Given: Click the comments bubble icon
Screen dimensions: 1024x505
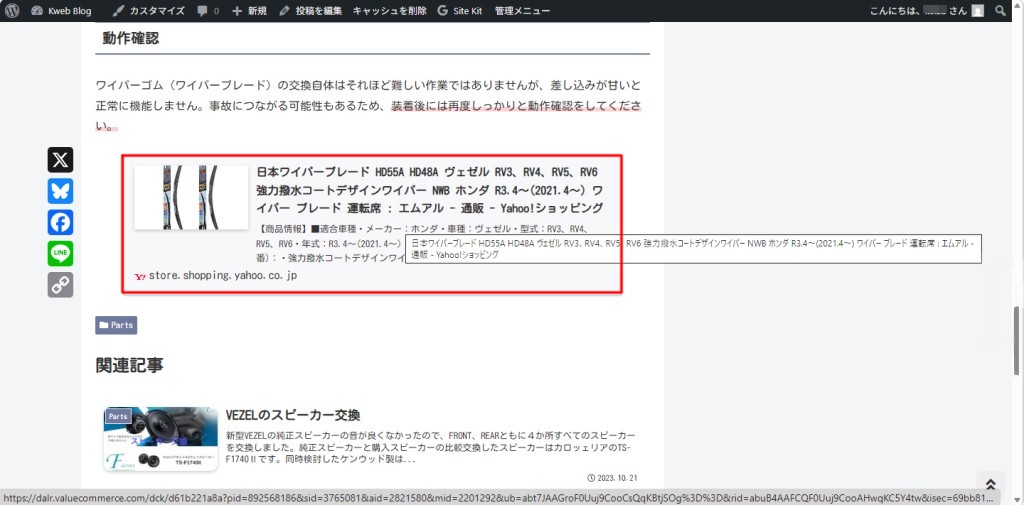Looking at the screenshot, I should tap(207, 11).
